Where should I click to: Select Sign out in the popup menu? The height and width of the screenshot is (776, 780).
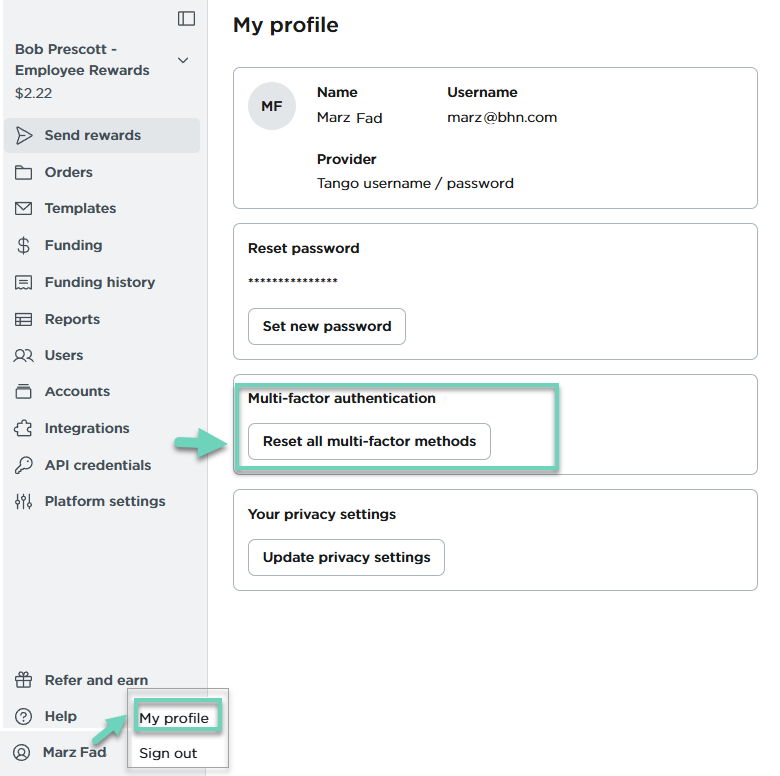pyautogui.click(x=168, y=753)
